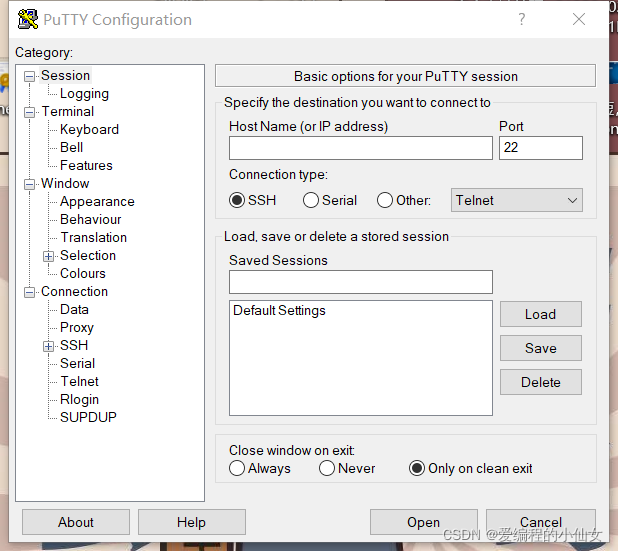The height and width of the screenshot is (551, 618).
Task: Collapse the Session tree node
Action: click(29, 76)
